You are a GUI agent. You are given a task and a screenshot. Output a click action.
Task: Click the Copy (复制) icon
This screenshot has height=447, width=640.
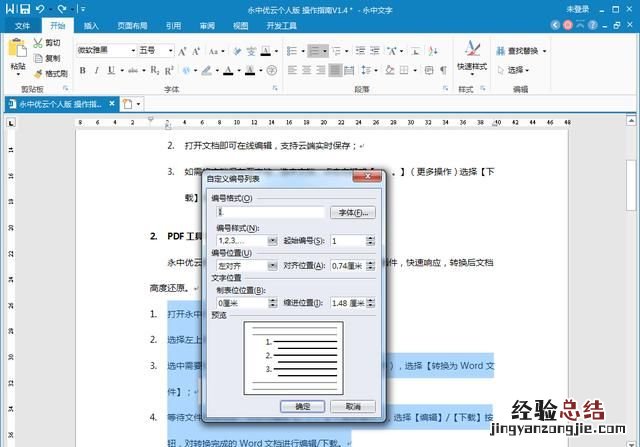click(38, 58)
